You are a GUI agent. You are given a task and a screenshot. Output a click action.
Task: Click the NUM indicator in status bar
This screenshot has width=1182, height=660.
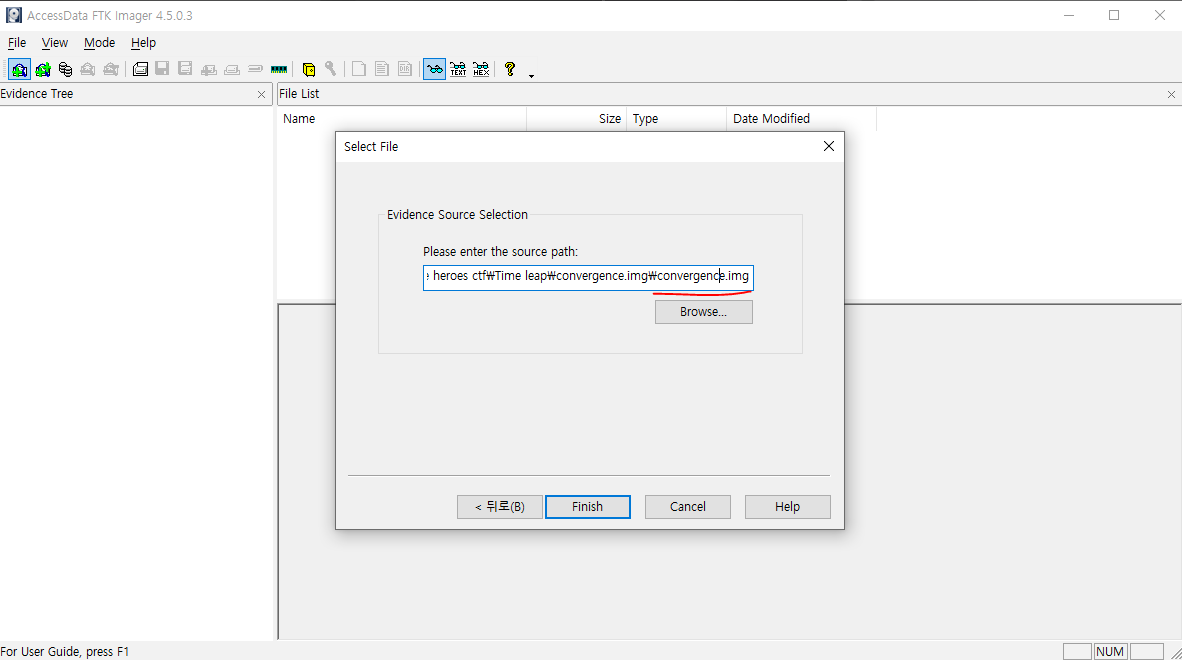pos(1110,652)
